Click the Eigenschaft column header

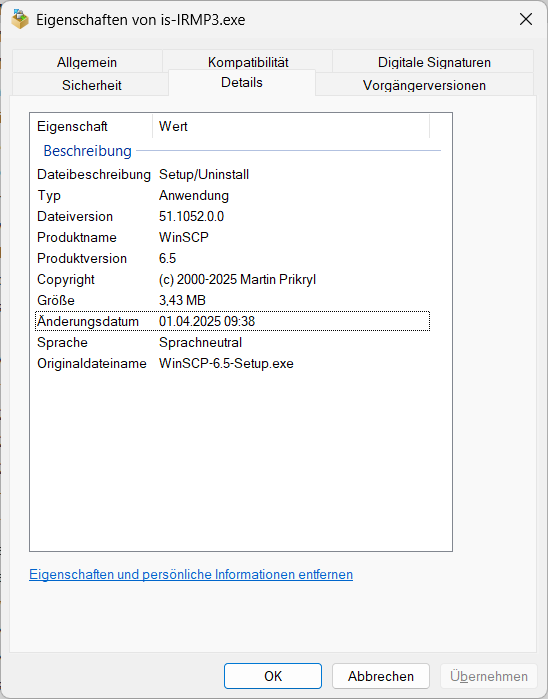coord(91,126)
